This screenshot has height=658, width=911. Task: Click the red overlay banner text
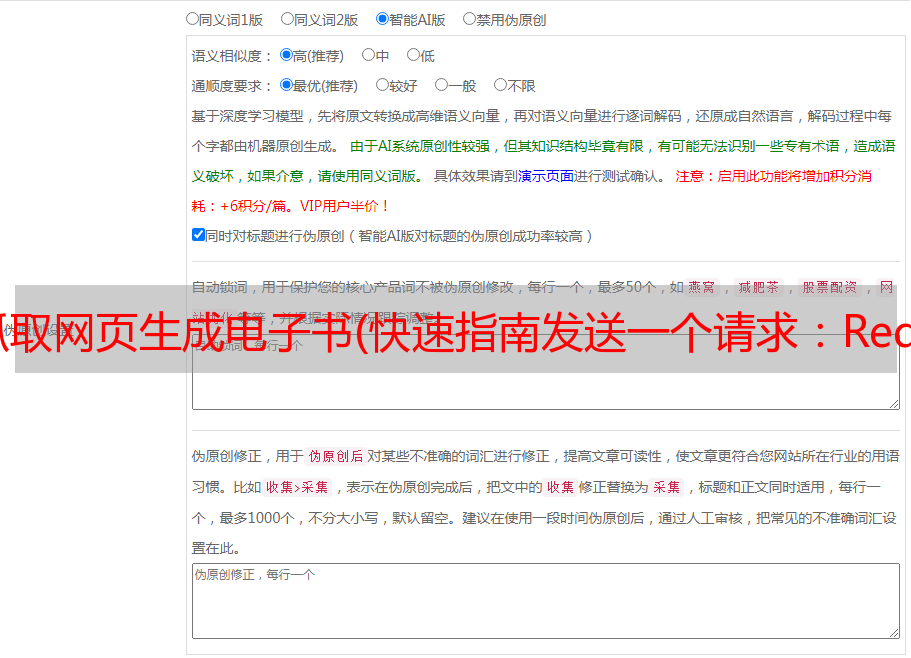point(455,331)
